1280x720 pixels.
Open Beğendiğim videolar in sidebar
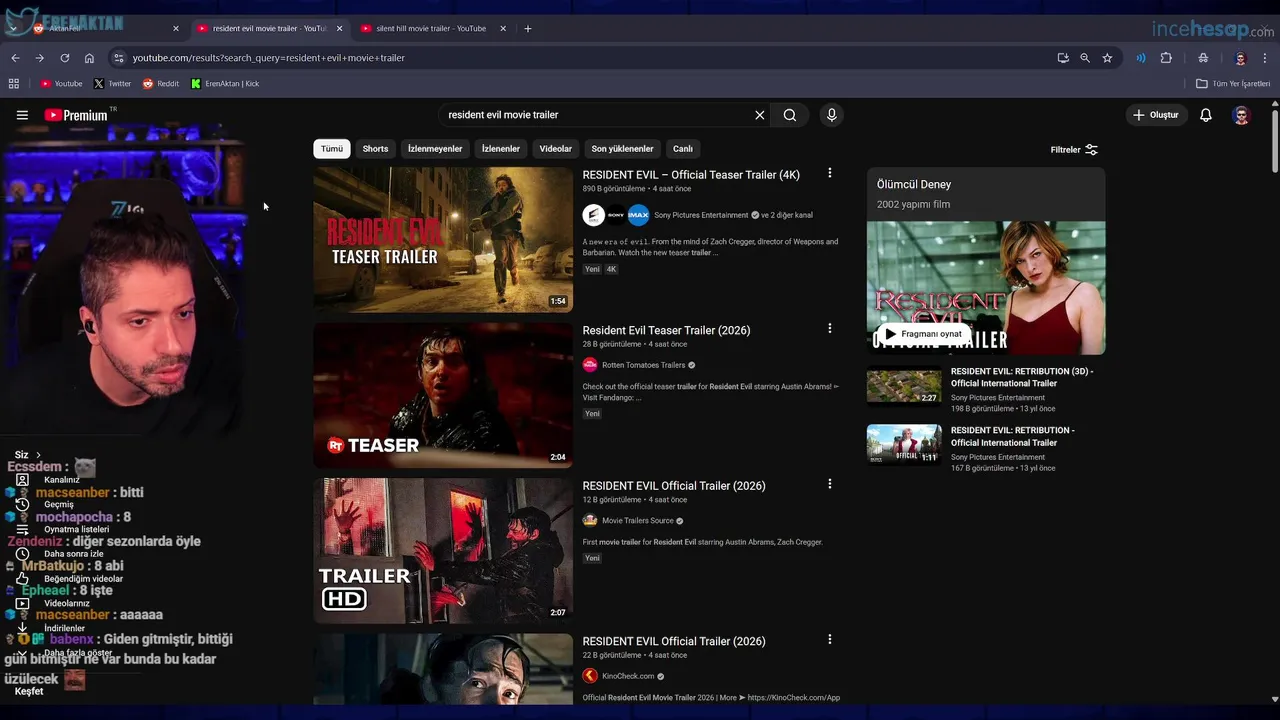click(x=83, y=579)
